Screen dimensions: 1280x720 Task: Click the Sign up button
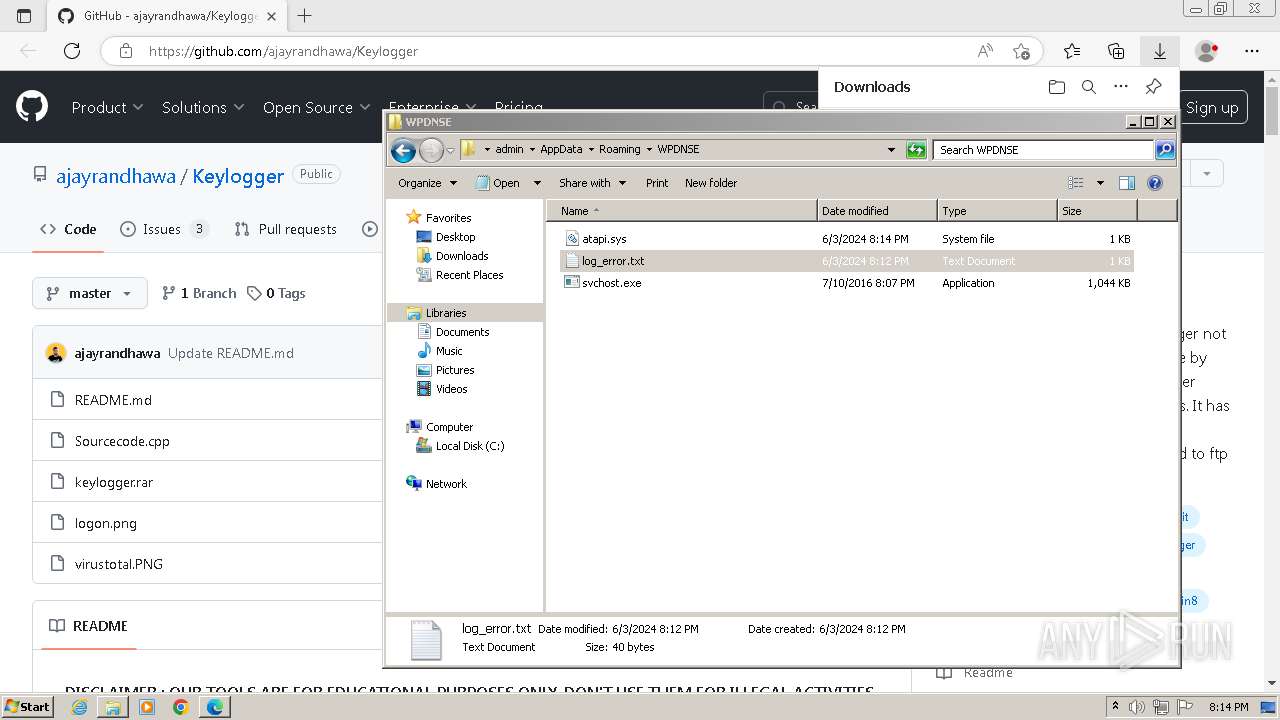[x=1212, y=107]
